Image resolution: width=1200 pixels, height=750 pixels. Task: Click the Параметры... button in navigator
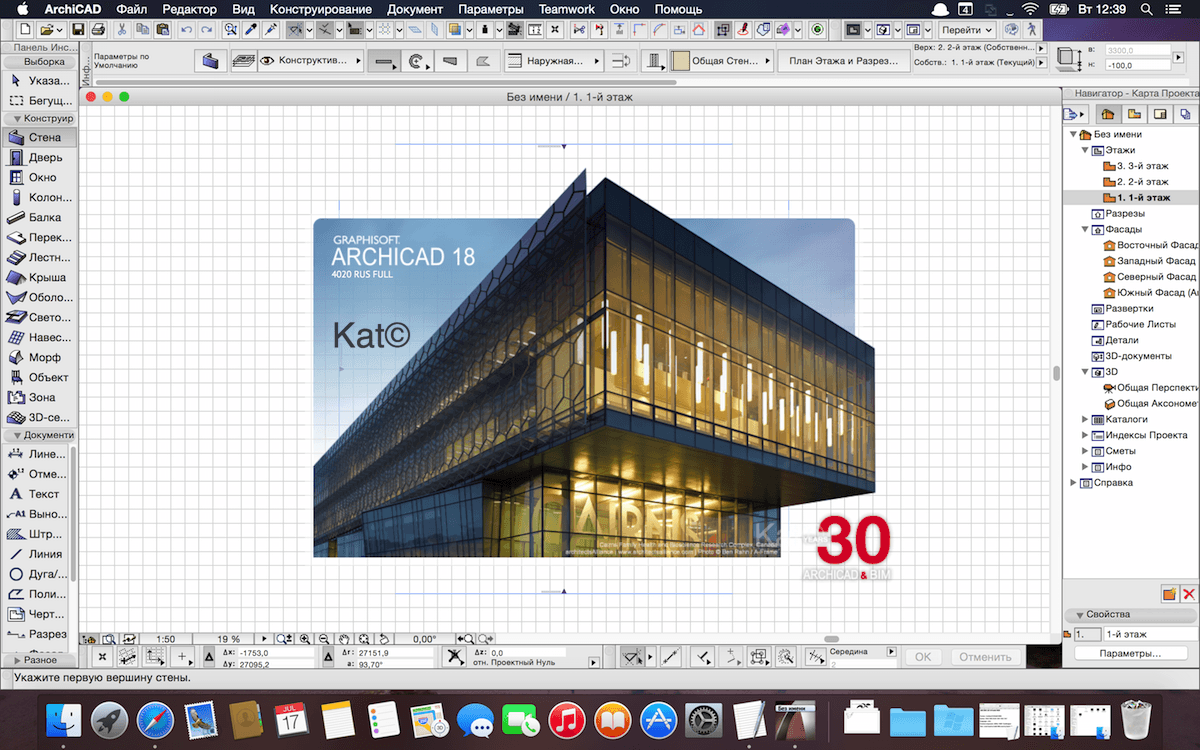(x=1131, y=653)
